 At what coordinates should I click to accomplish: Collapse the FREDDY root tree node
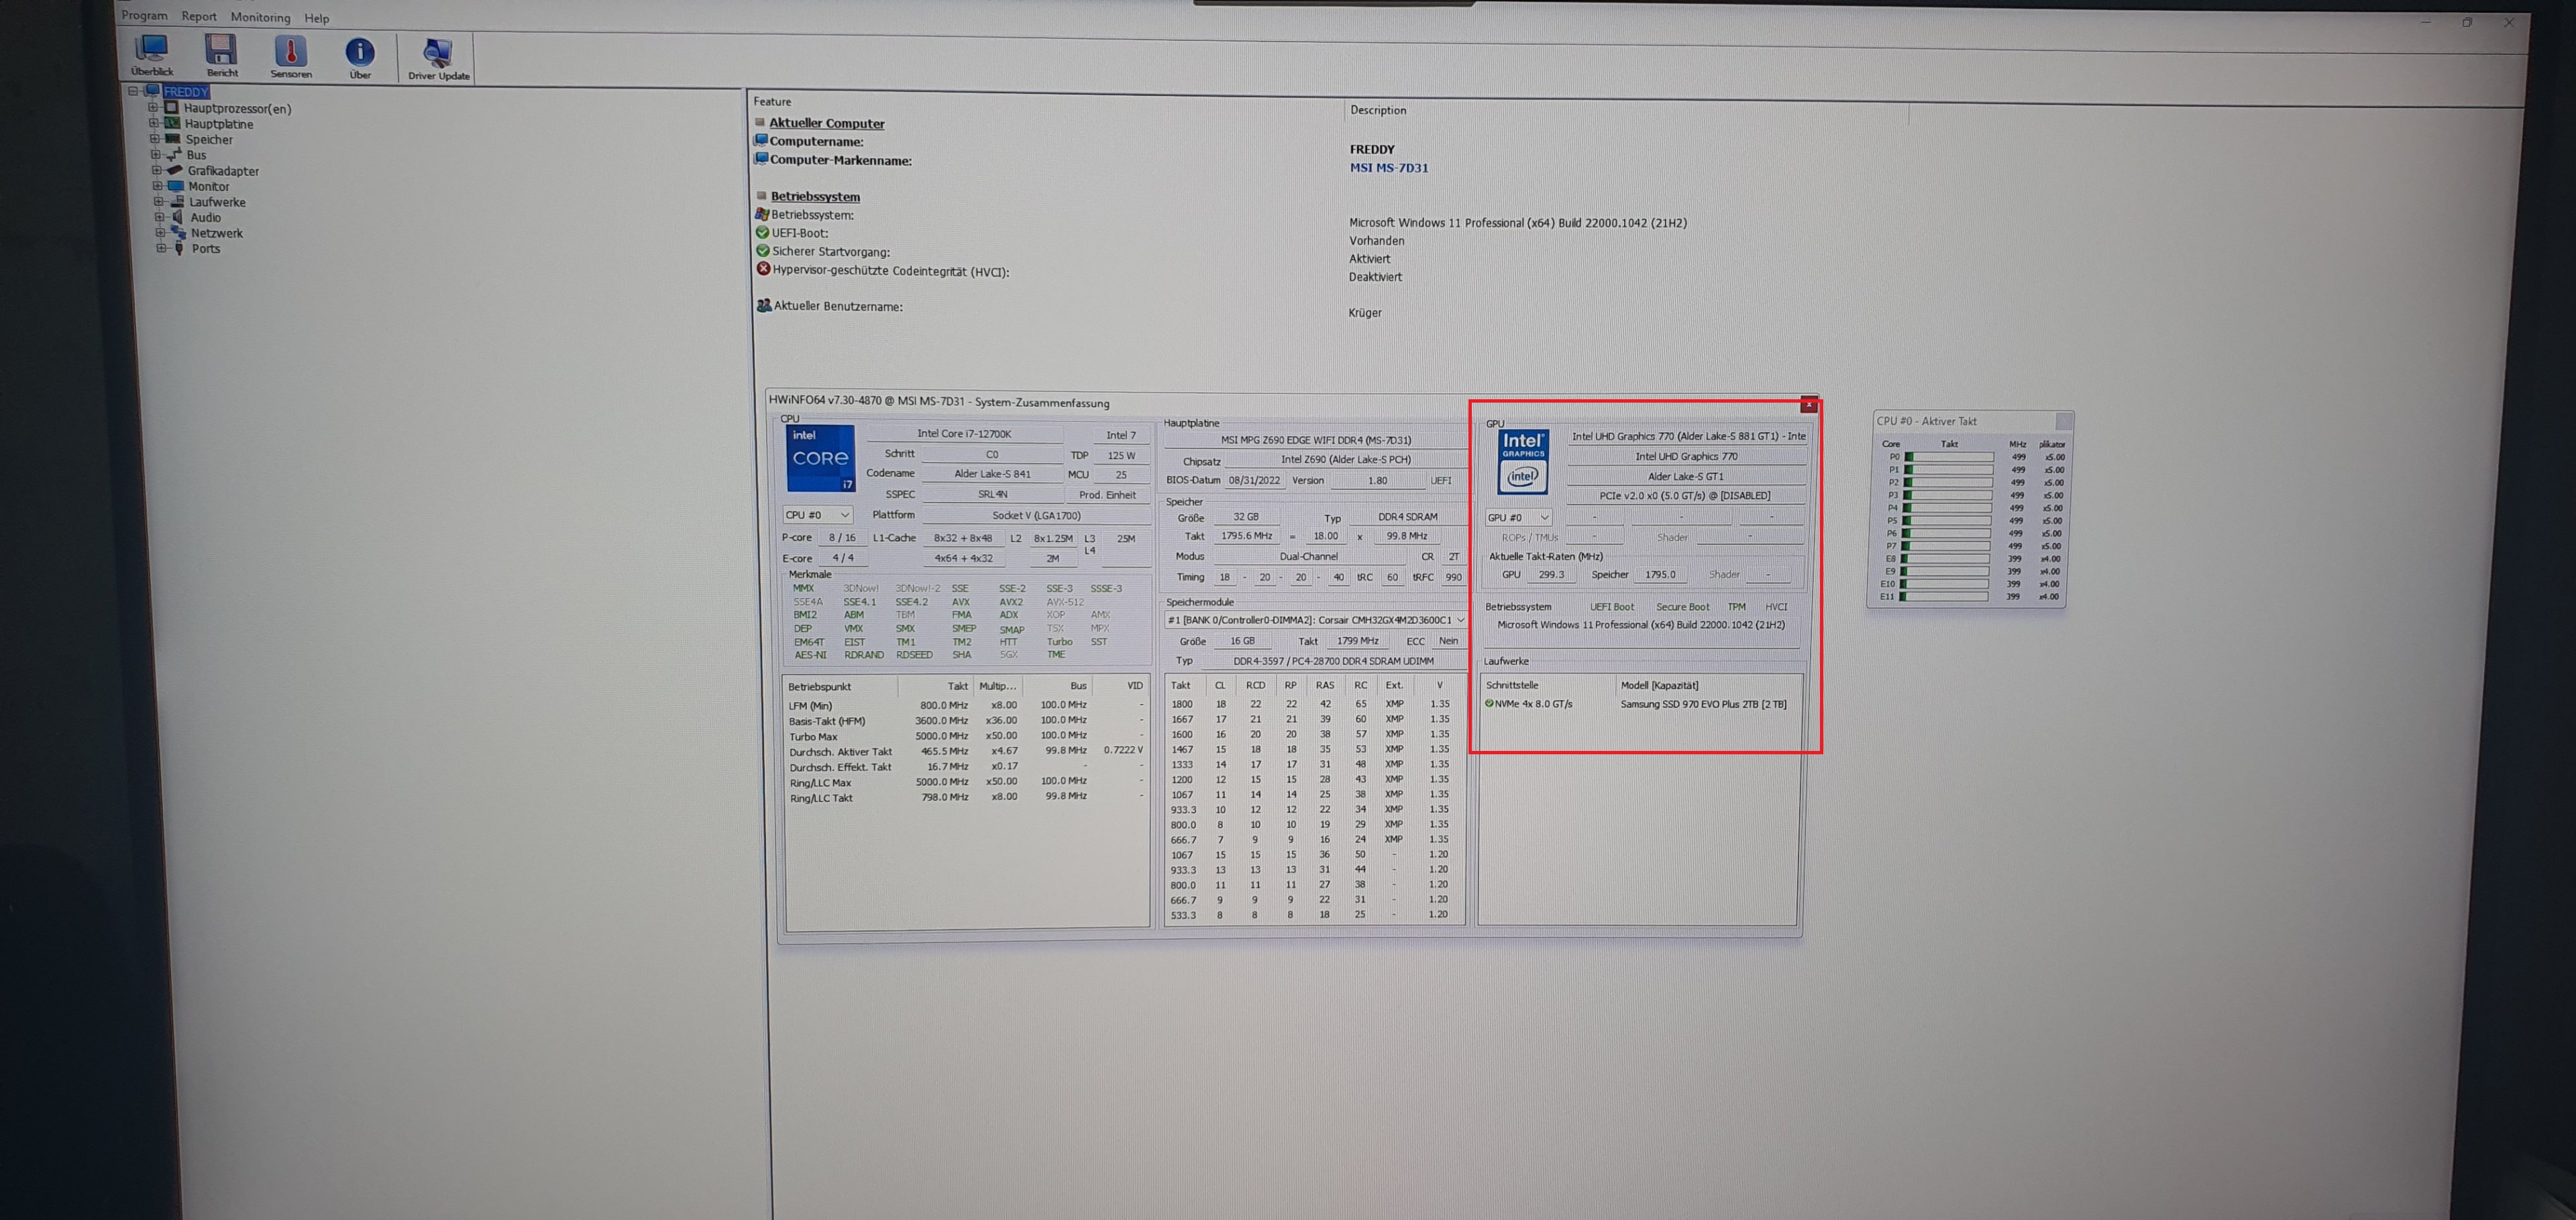133,91
